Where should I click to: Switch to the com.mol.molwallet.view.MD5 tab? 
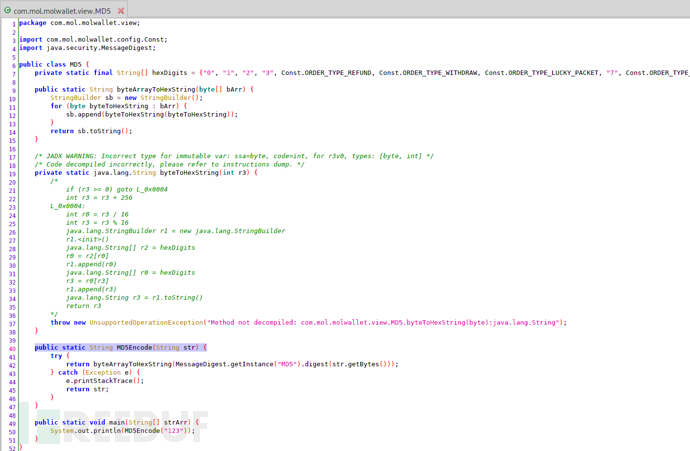(x=62, y=11)
